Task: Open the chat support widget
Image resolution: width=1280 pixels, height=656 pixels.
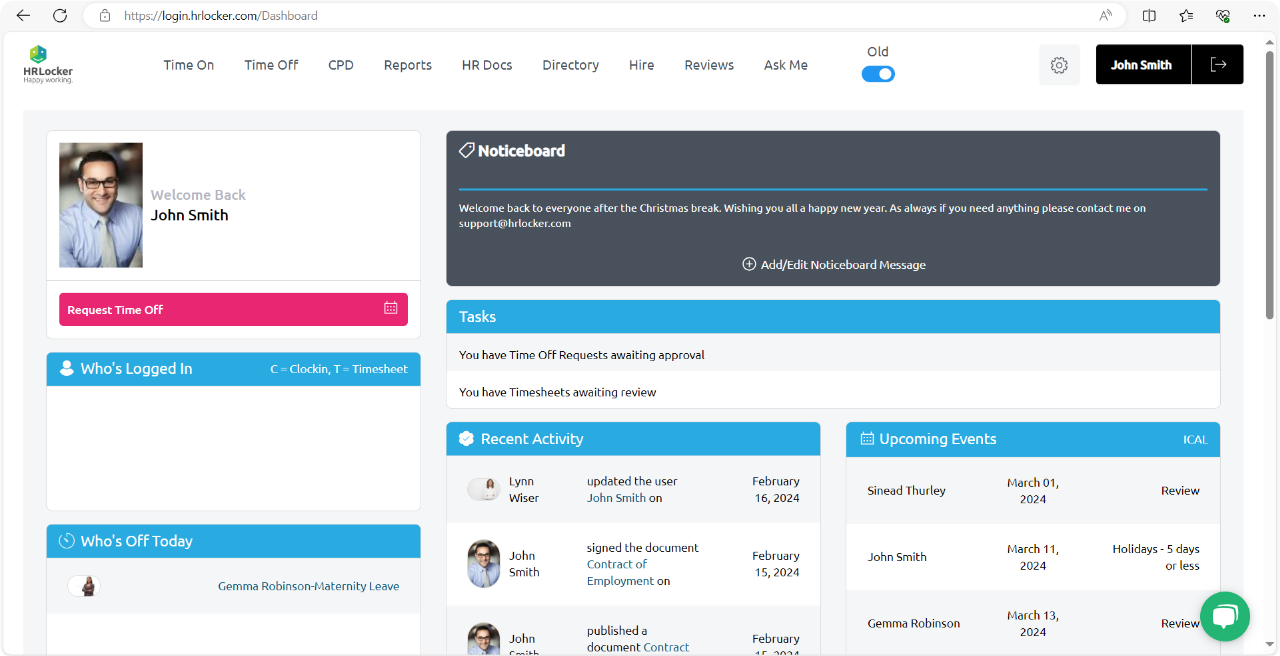Action: 1225,617
